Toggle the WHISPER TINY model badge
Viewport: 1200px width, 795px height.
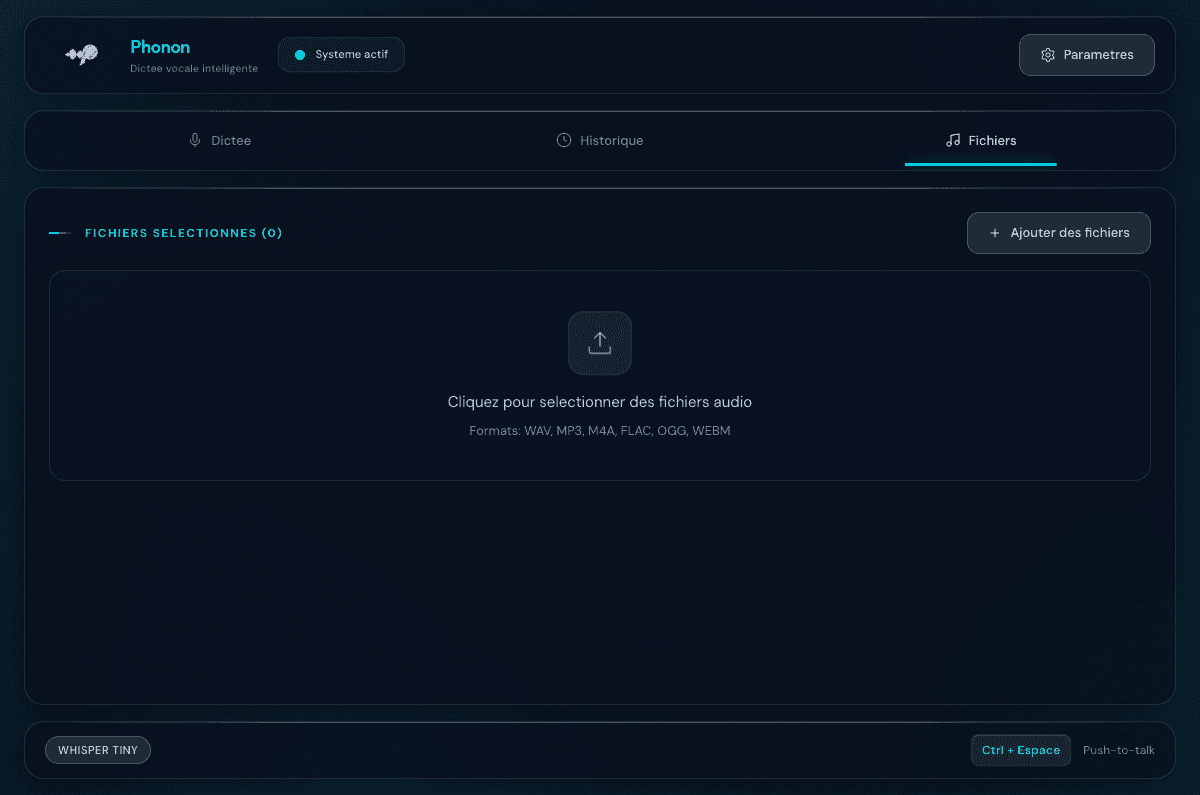pyautogui.click(x=97, y=749)
